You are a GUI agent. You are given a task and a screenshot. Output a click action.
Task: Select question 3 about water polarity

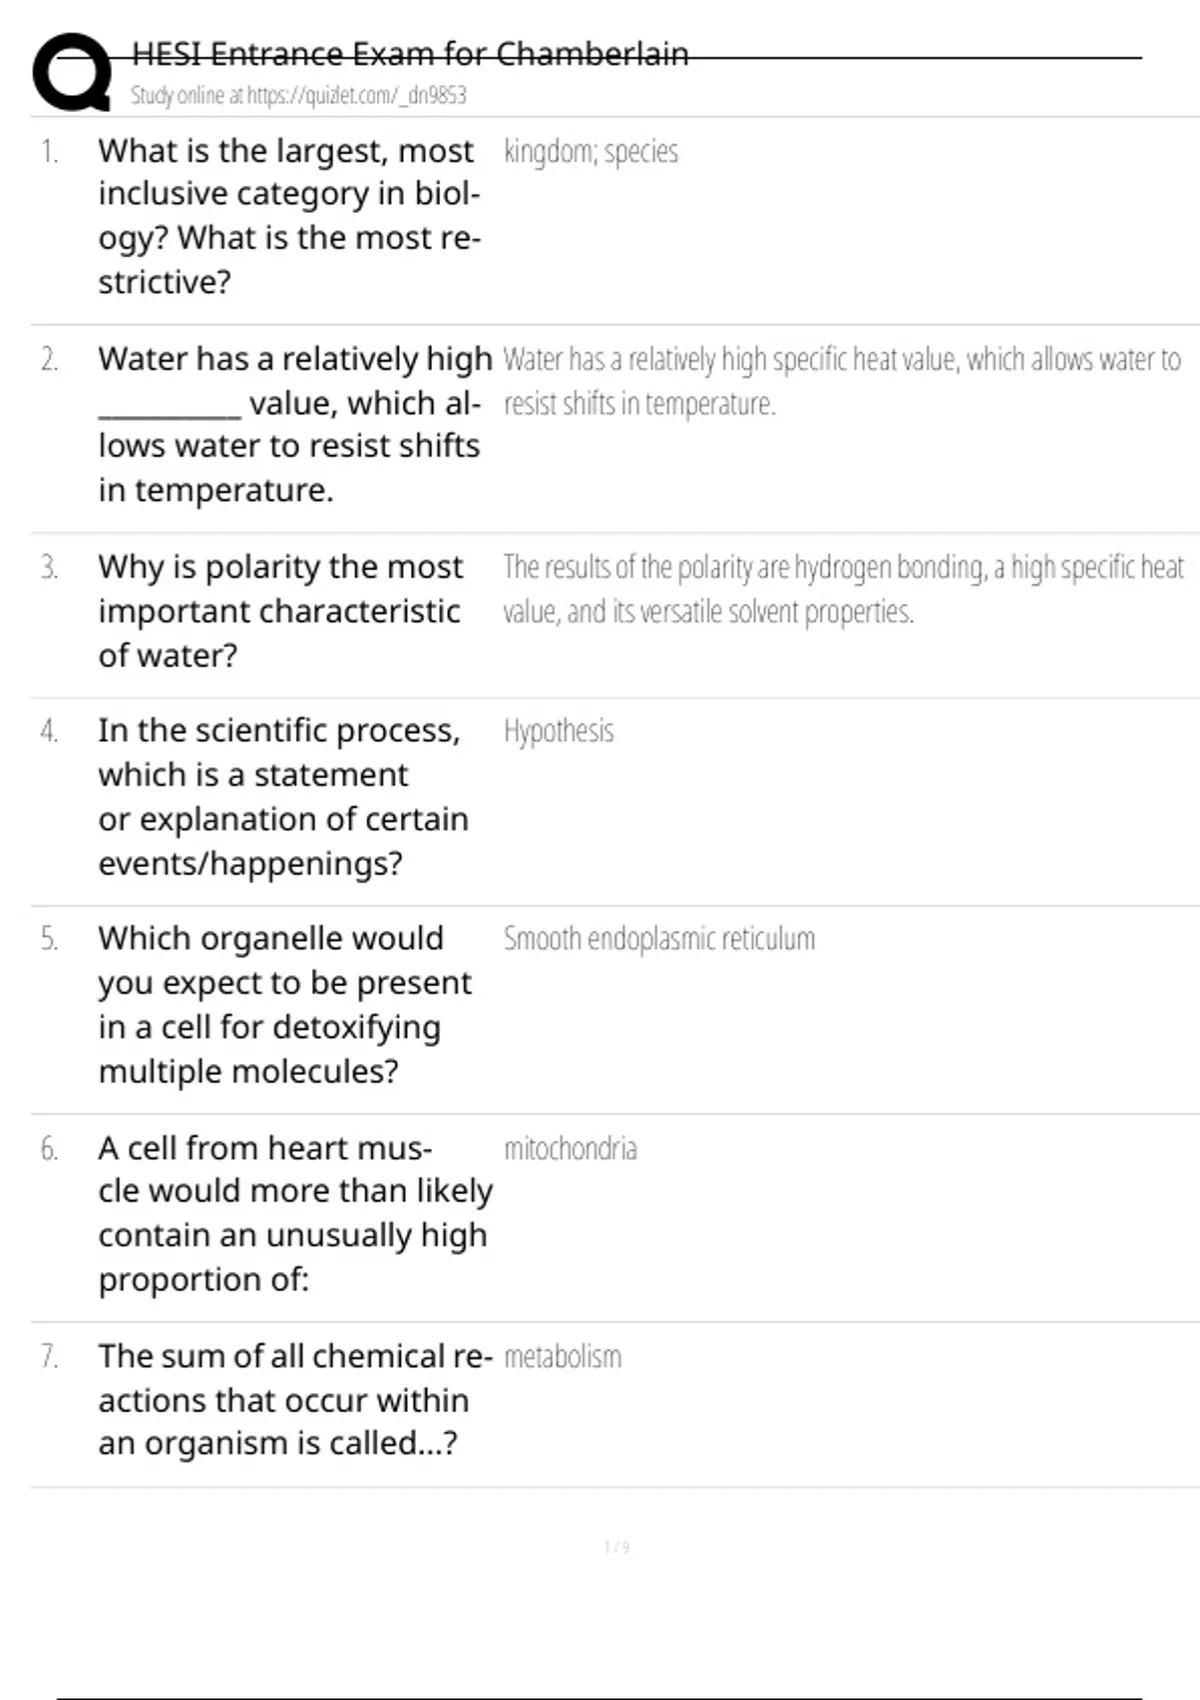pos(280,610)
